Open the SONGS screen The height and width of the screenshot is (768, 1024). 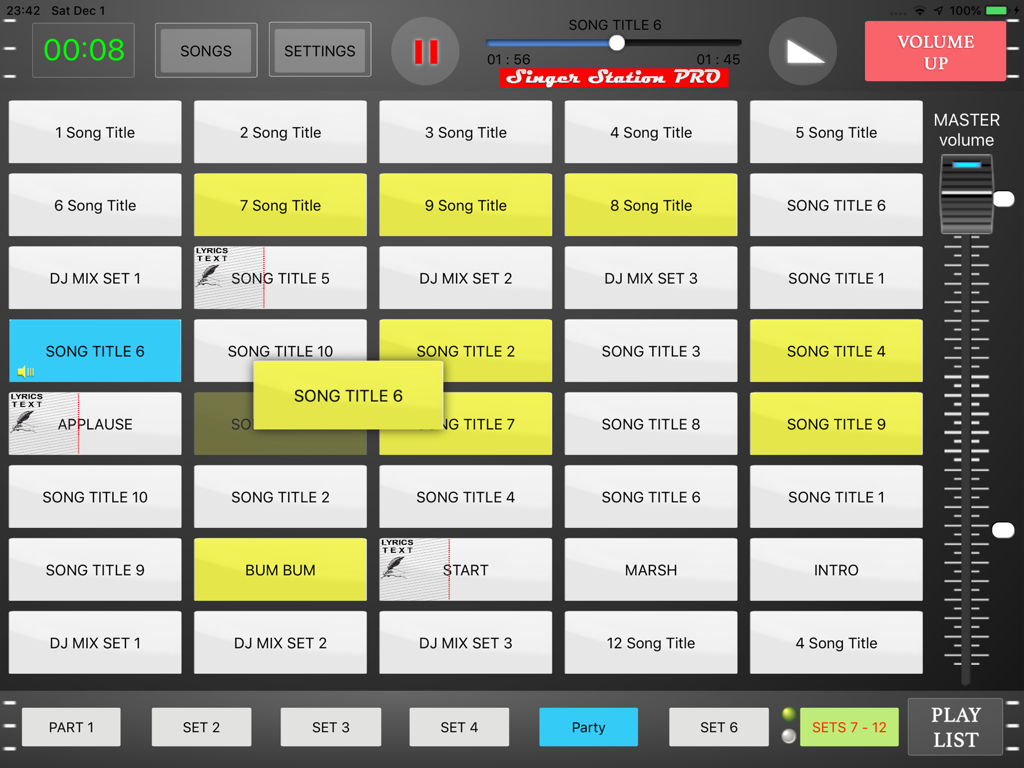point(205,49)
